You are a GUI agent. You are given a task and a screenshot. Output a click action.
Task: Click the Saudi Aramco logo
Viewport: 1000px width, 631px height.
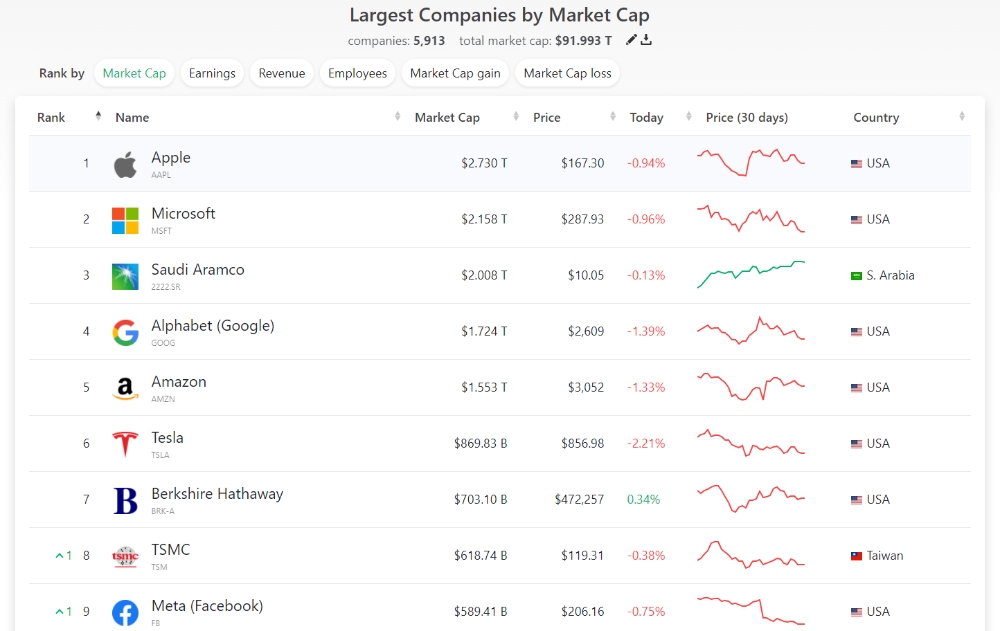(125, 276)
